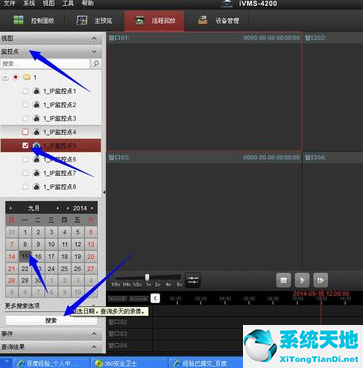Click camera icon of 1_IP监控点6
This screenshot has height=368, width=363.
(37, 159)
